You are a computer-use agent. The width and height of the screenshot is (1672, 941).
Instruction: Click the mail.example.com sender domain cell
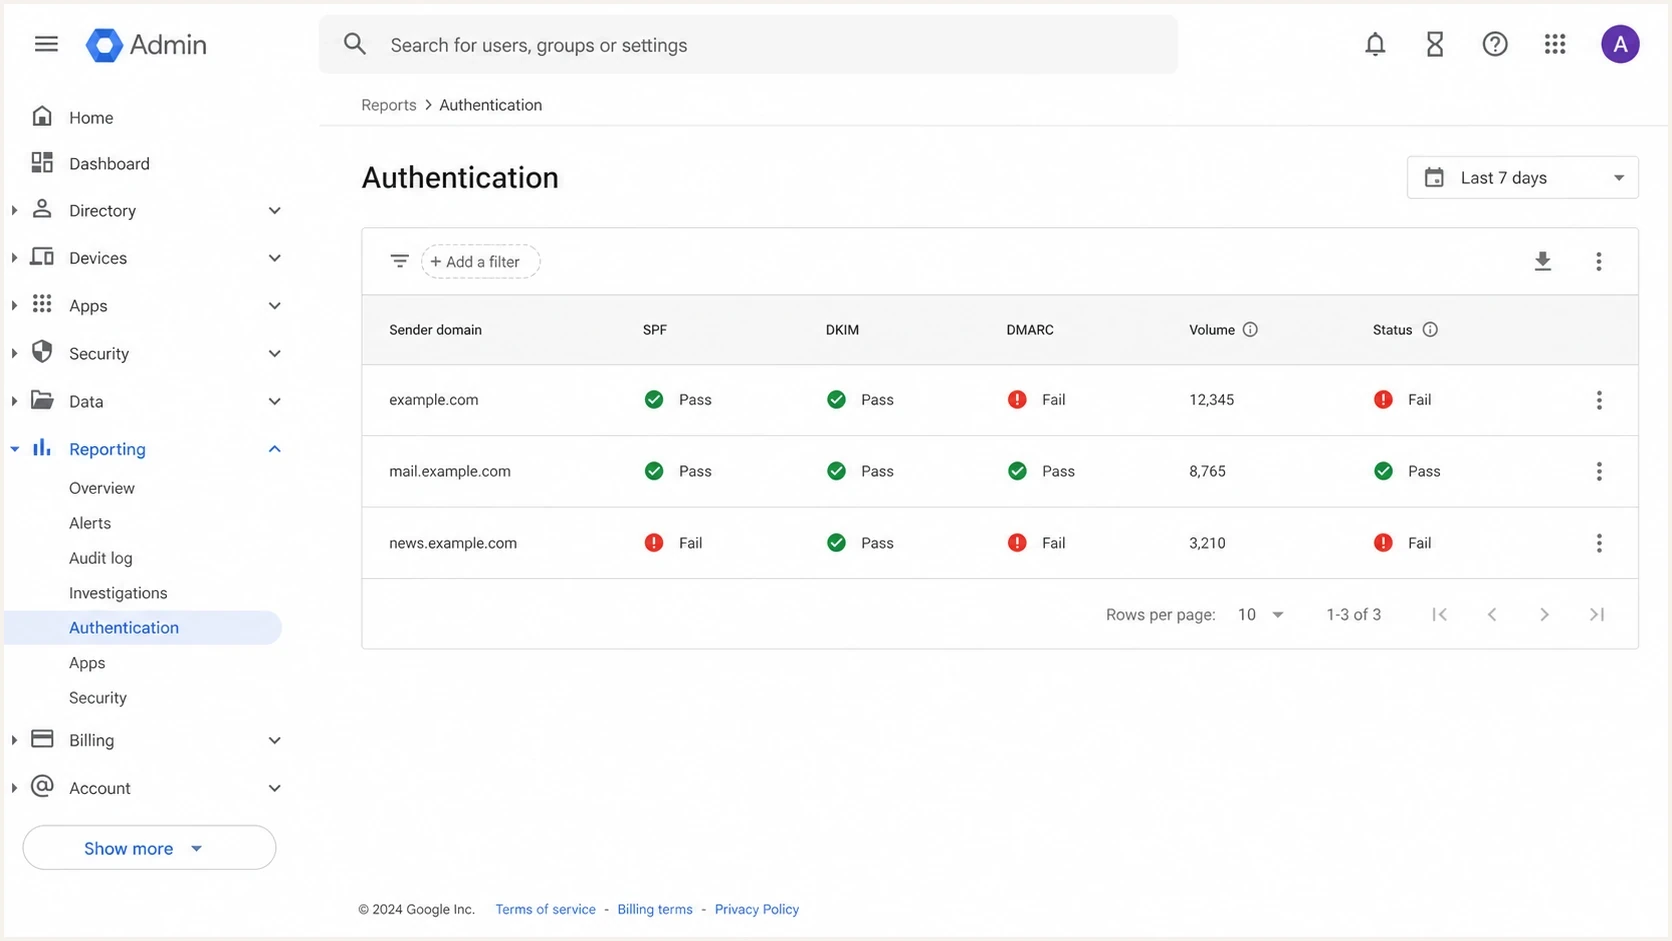(x=450, y=471)
